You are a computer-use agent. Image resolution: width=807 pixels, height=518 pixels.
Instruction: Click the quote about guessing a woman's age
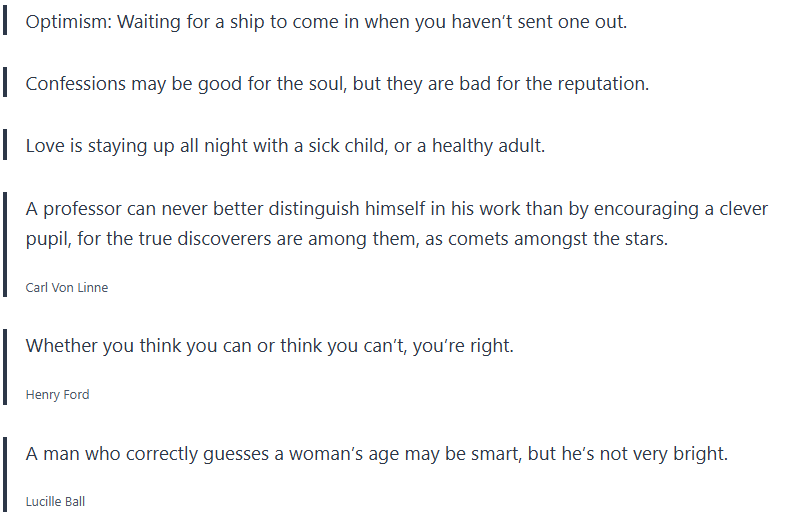point(376,453)
